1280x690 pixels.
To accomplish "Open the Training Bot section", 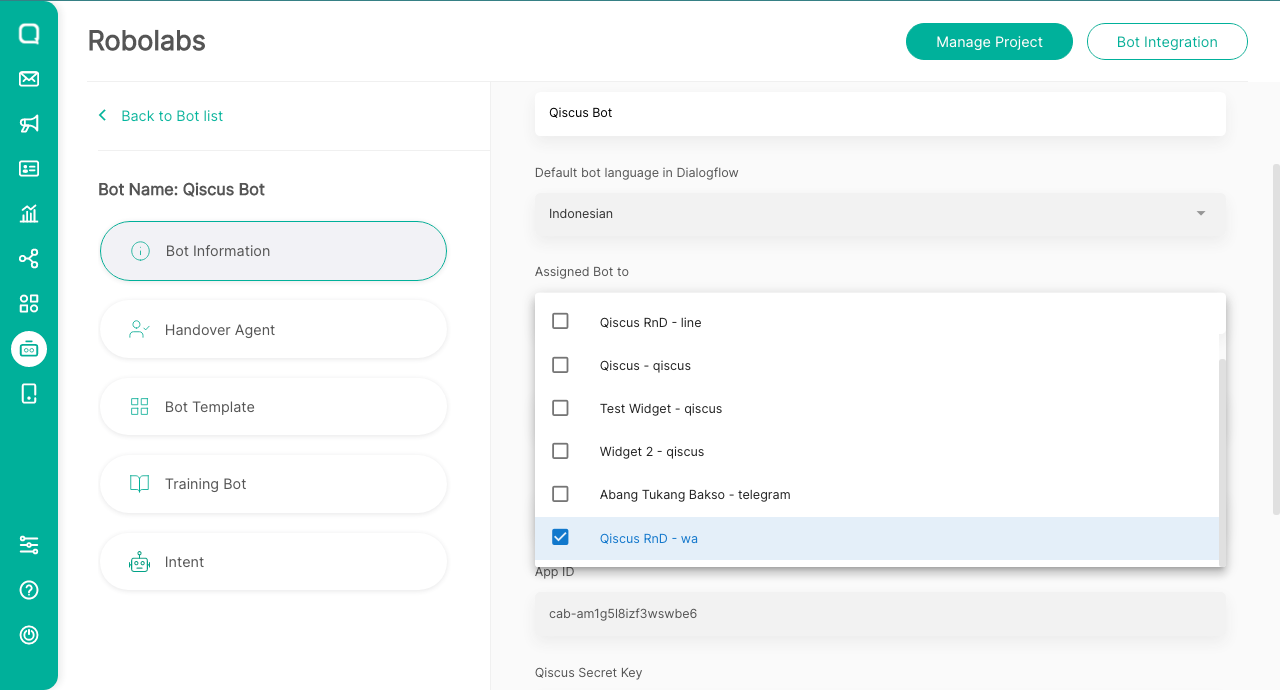I will coord(273,484).
